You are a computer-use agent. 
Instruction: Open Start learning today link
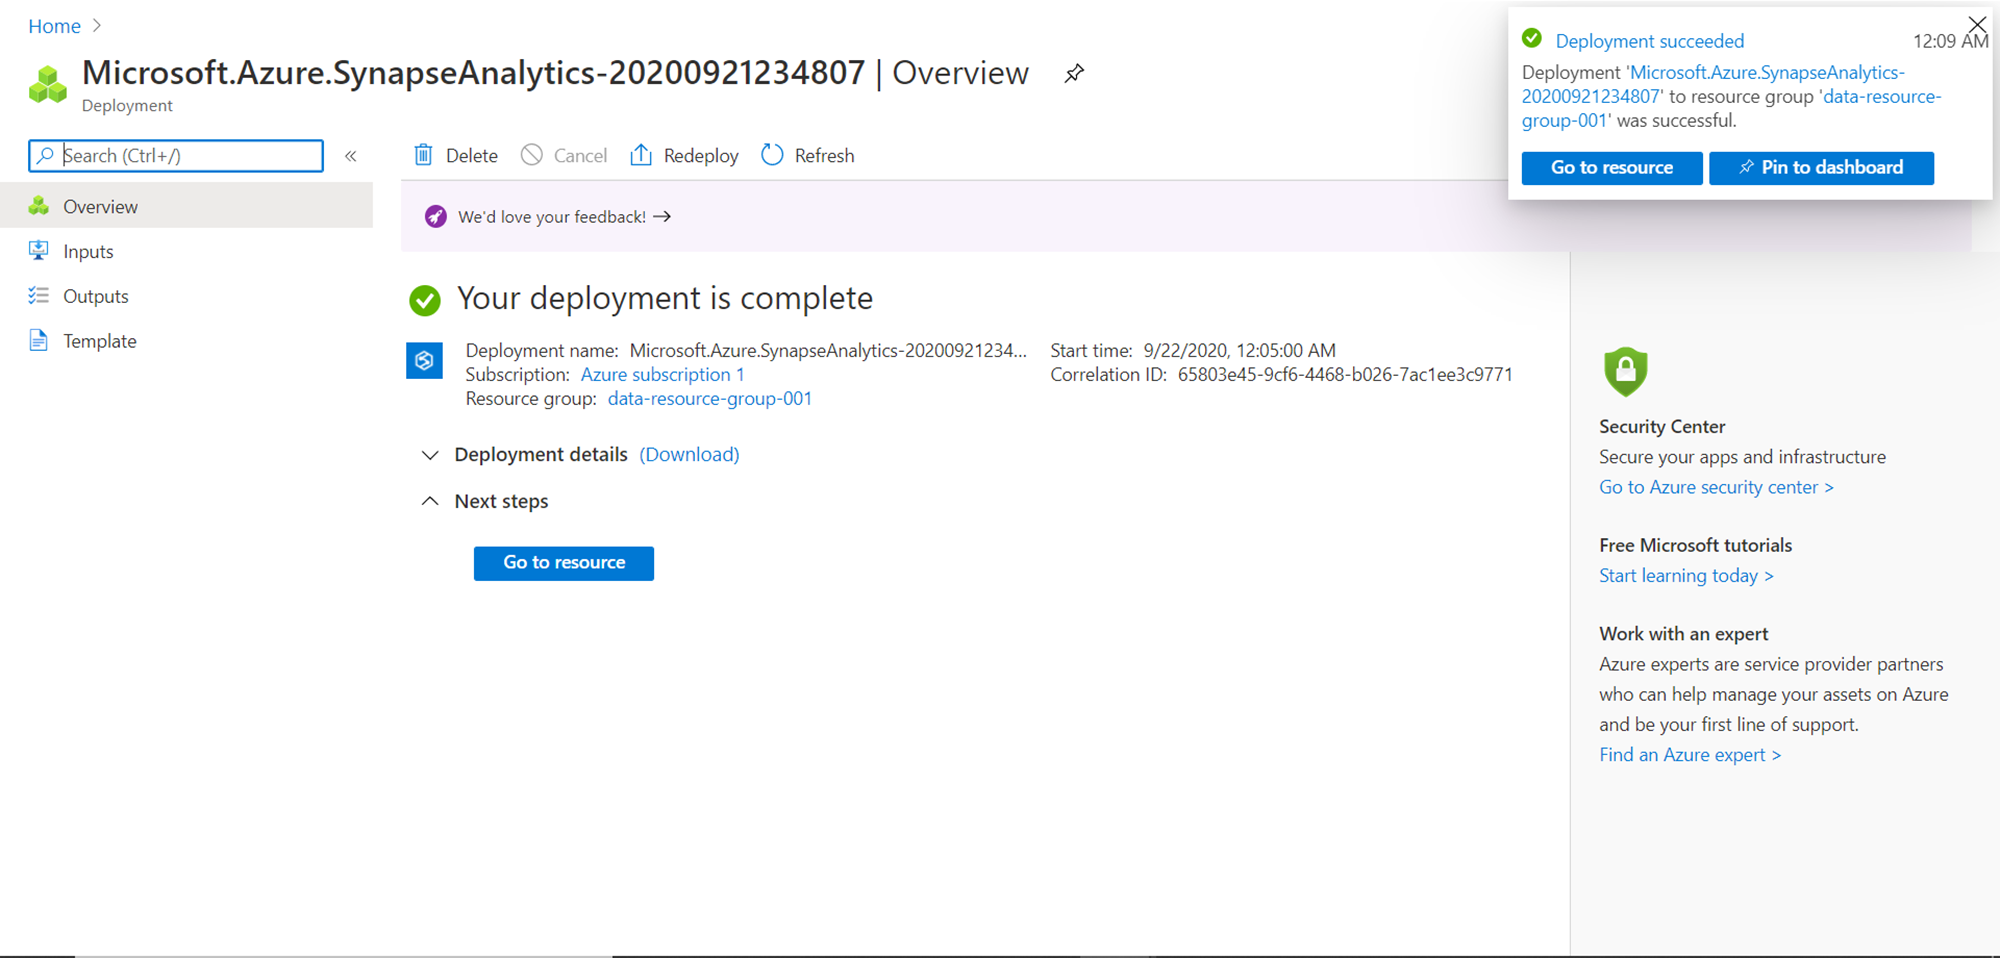click(1686, 575)
